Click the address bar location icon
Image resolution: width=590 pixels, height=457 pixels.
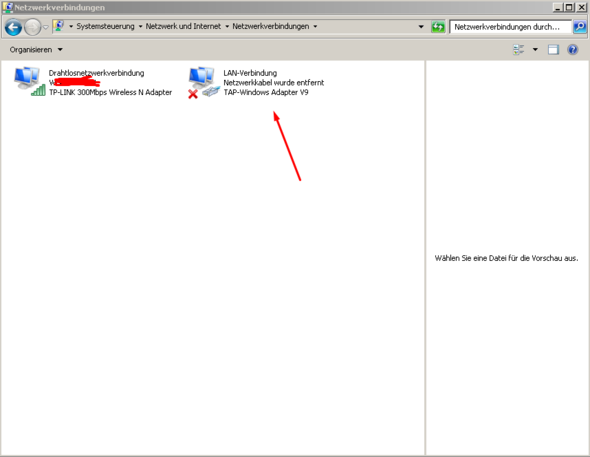coord(59,26)
